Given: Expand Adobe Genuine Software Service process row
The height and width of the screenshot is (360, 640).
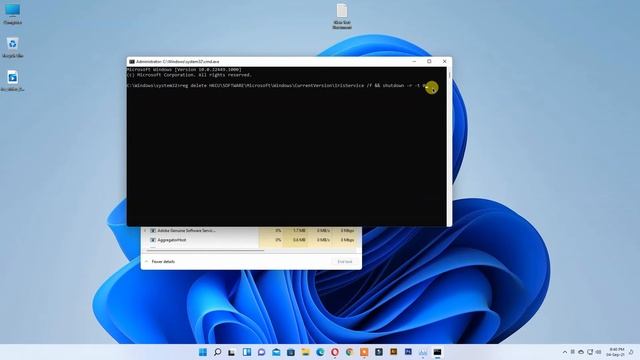Looking at the screenshot, I should 145,231.
